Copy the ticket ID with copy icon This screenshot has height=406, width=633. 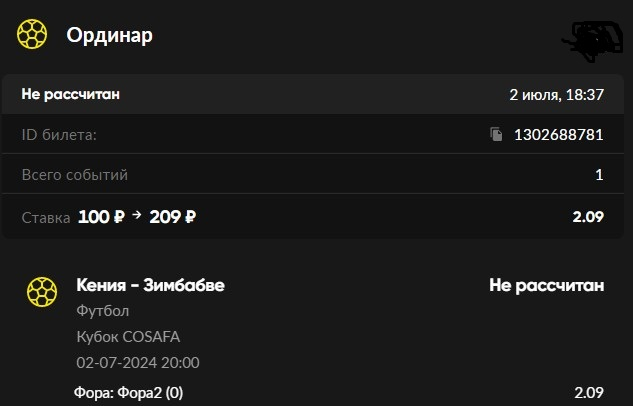click(x=496, y=134)
